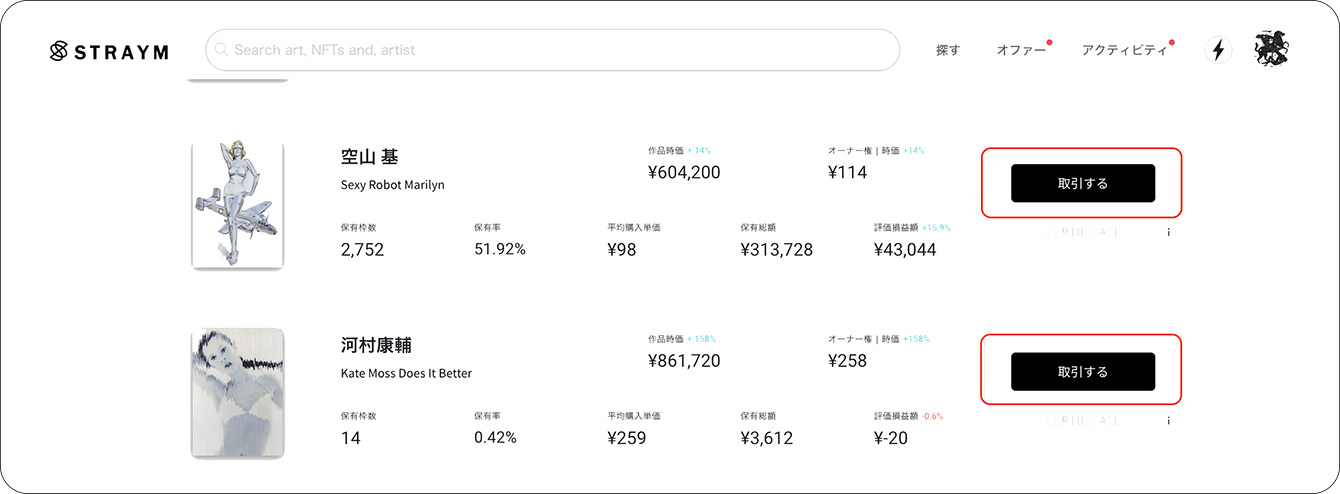Open the 探す menu item

coord(948,50)
